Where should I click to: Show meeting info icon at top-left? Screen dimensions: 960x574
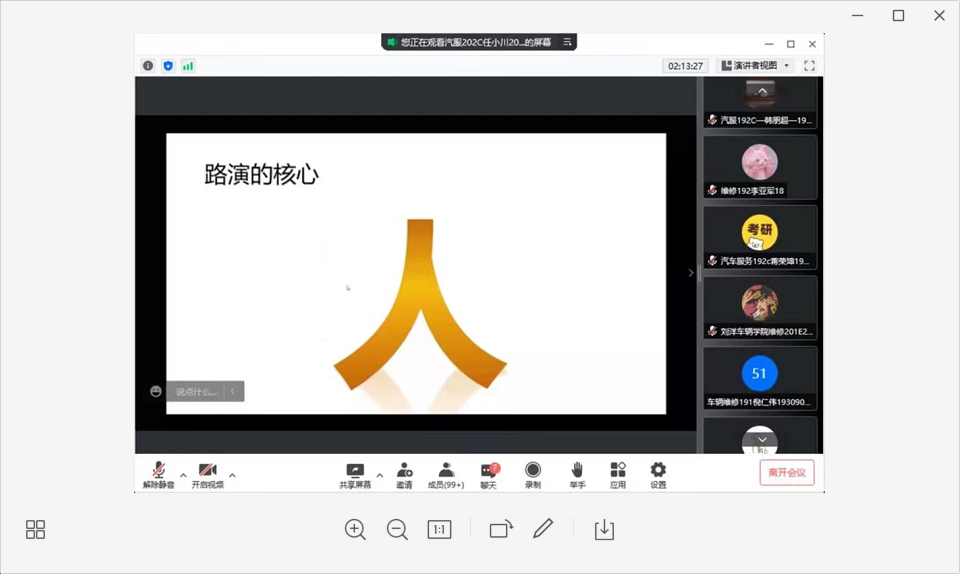click(148, 66)
